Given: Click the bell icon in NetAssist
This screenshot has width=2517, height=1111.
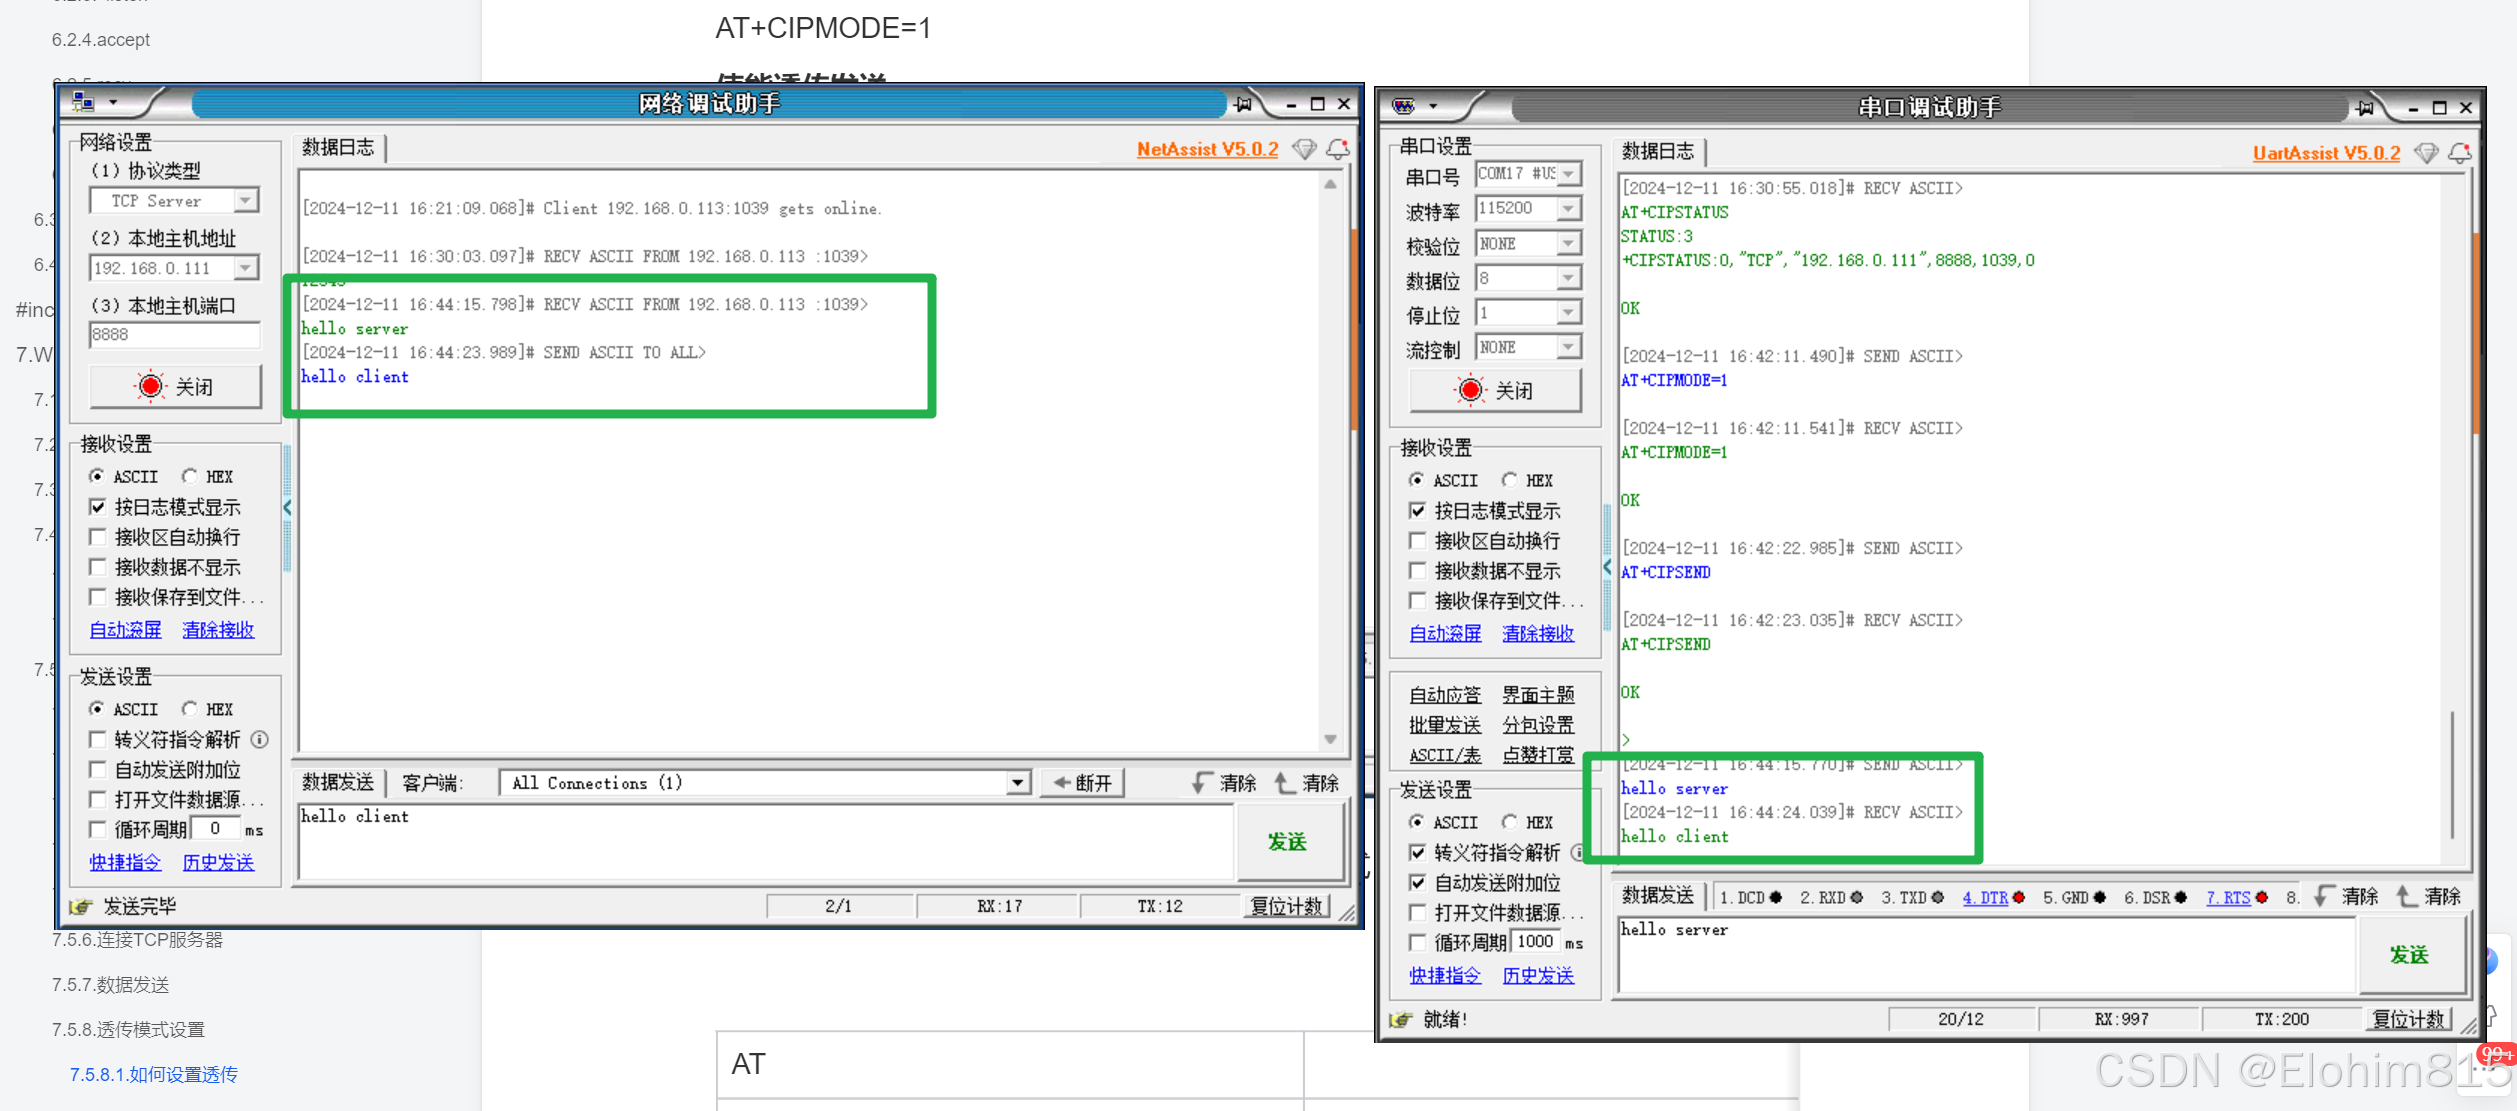Looking at the screenshot, I should coord(1337,149).
